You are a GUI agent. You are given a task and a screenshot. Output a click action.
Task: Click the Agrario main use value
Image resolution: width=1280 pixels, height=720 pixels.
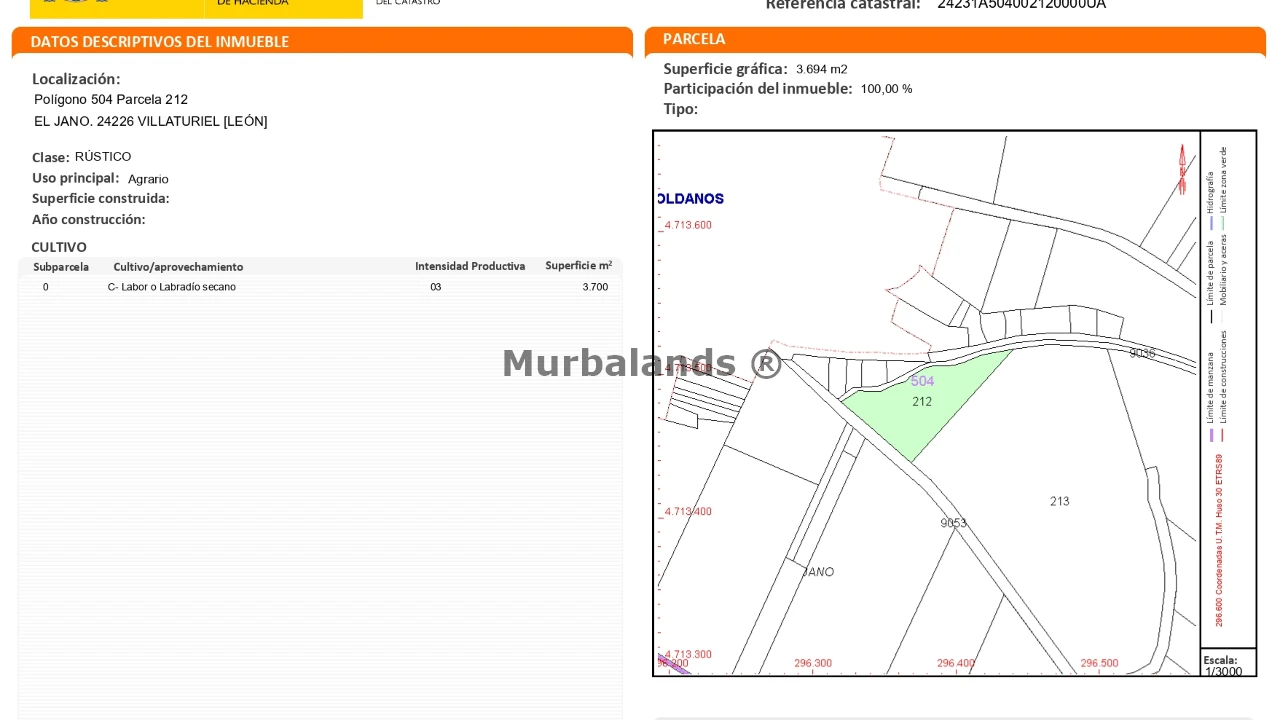[x=148, y=179]
